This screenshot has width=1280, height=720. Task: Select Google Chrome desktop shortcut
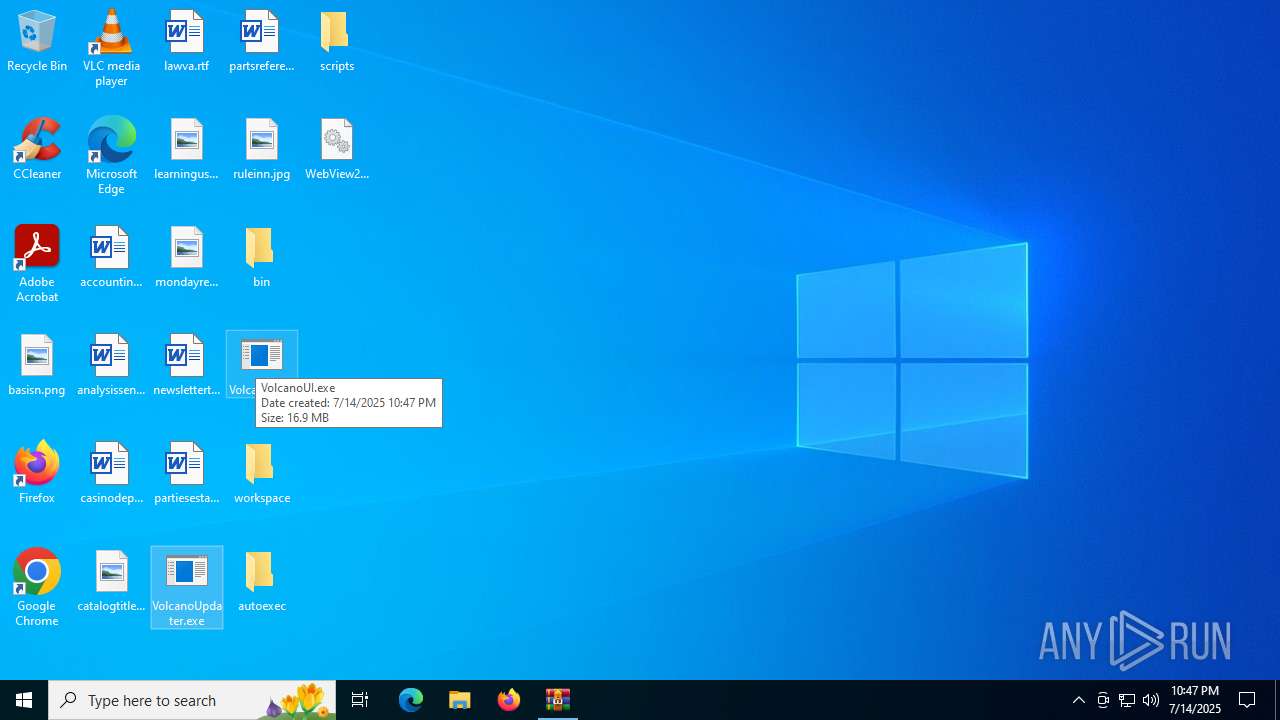tap(37, 588)
